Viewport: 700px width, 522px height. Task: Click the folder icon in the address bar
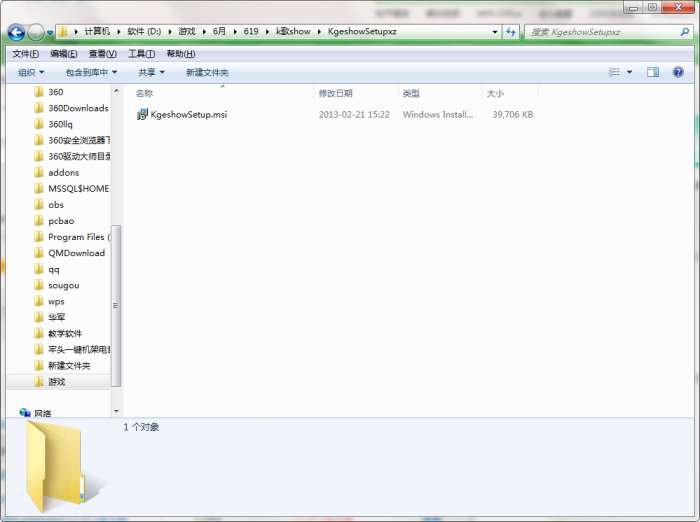point(63,32)
